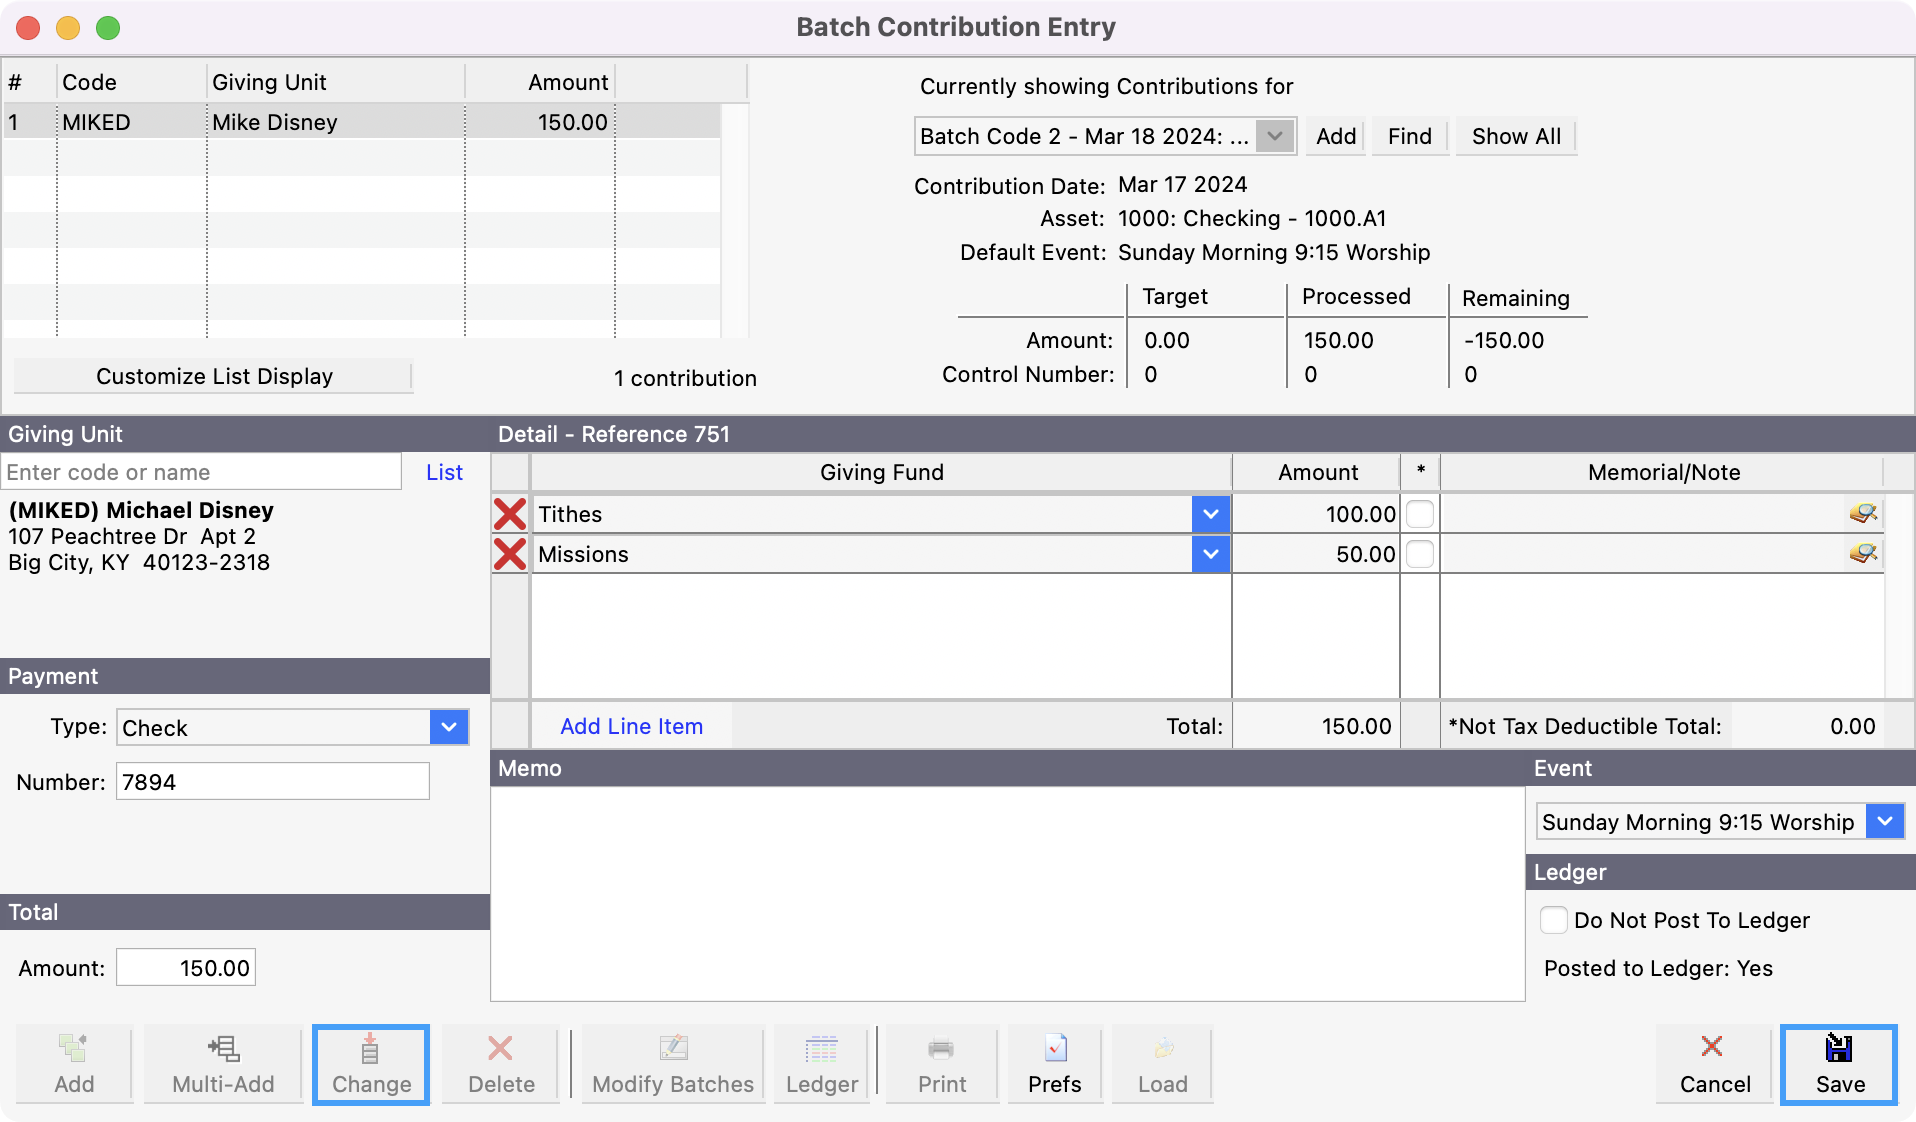Enable Do Not Post To Ledger
The height and width of the screenshot is (1122, 1916).
[1553, 920]
